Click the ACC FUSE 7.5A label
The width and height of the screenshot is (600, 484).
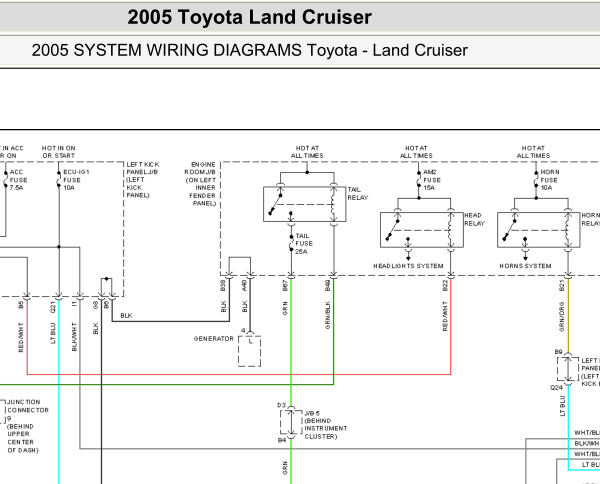click(x=18, y=180)
